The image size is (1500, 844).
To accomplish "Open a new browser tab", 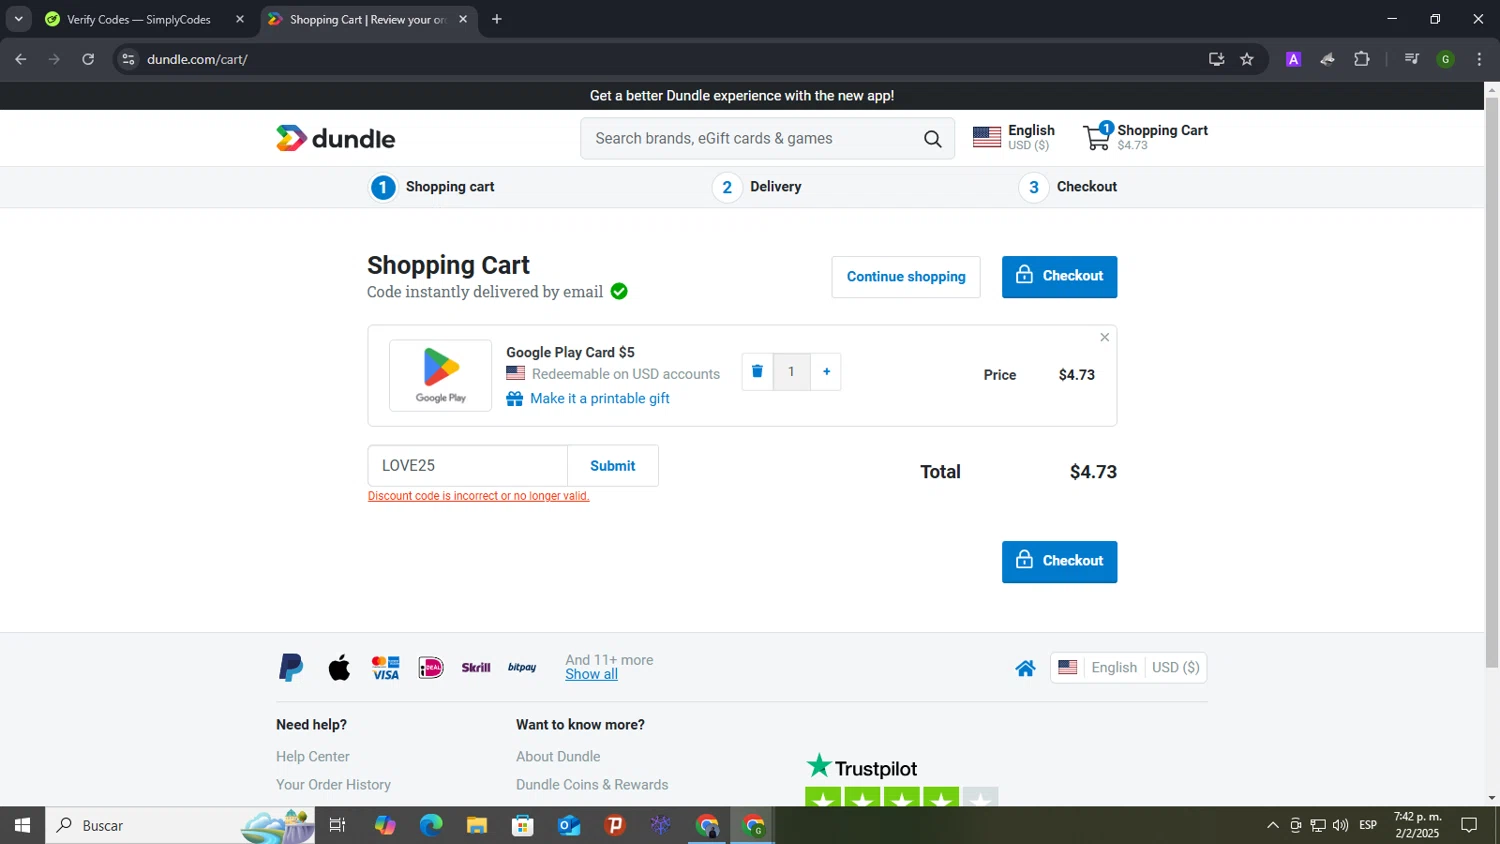I will coord(497,19).
